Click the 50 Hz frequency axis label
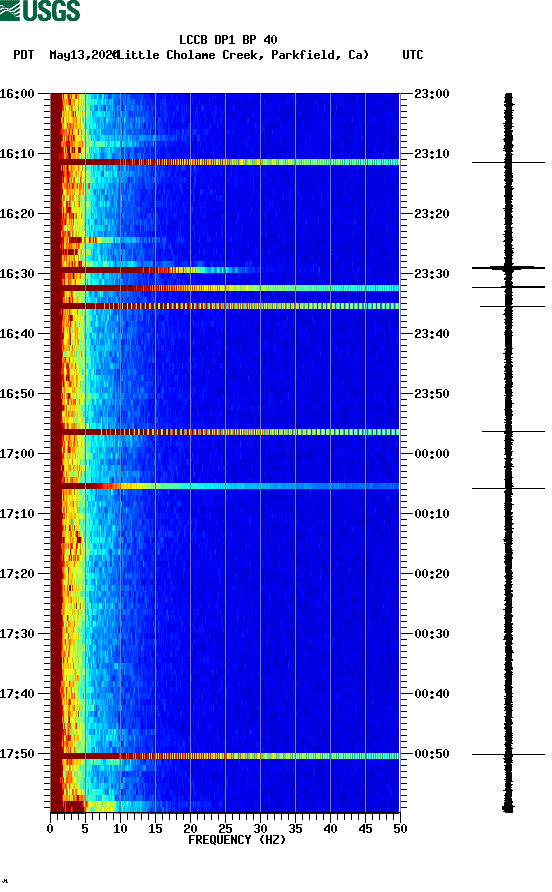This screenshot has height=892, width=552. click(400, 829)
